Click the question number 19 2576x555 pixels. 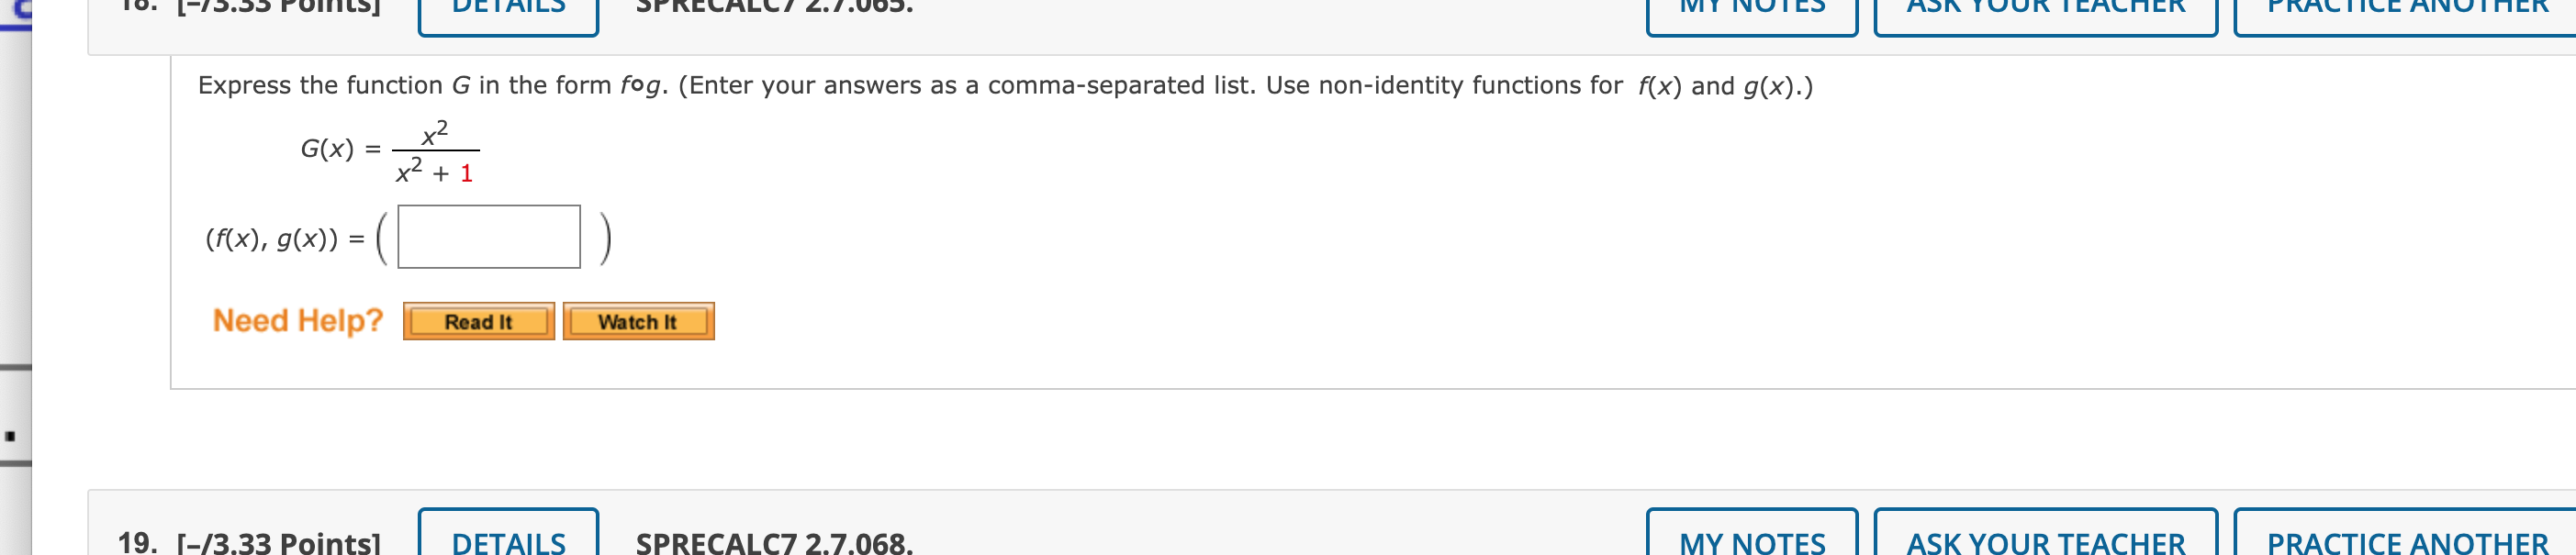point(137,542)
